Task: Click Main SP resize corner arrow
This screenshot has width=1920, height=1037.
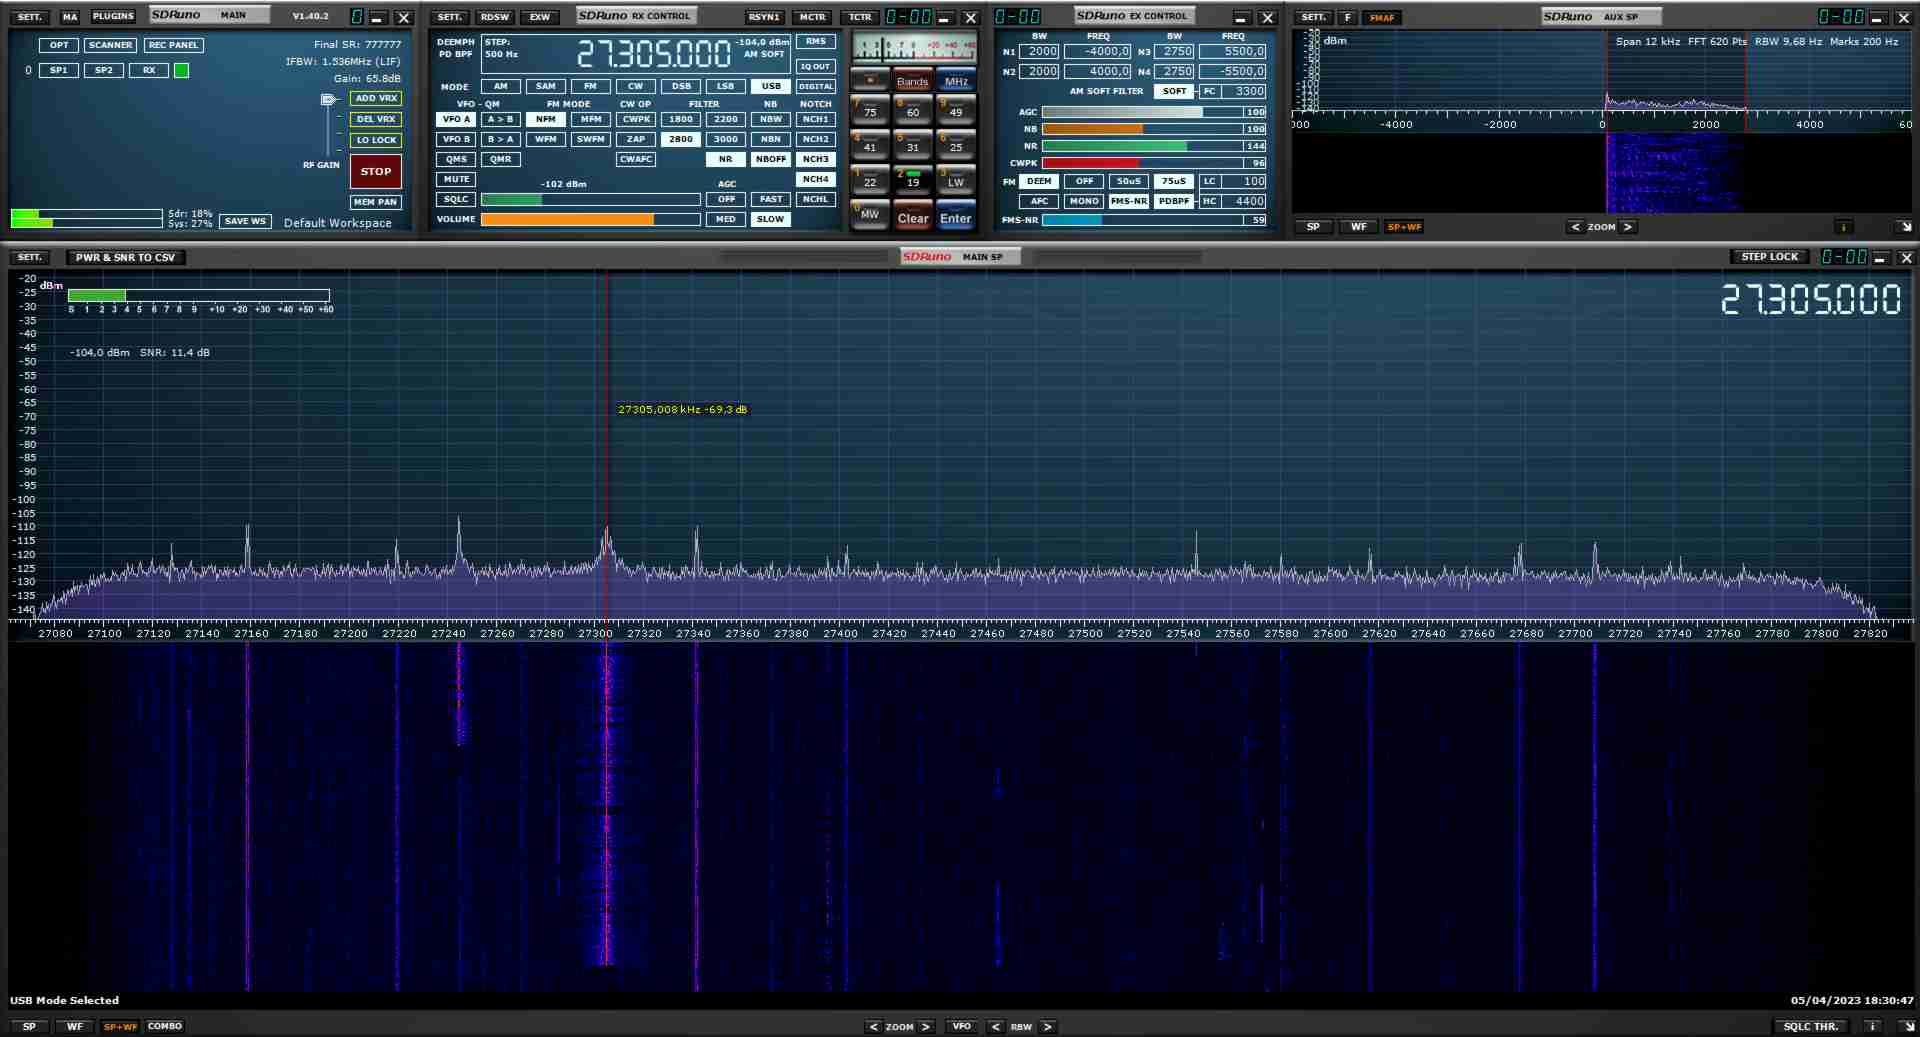Action: tap(1907, 1026)
